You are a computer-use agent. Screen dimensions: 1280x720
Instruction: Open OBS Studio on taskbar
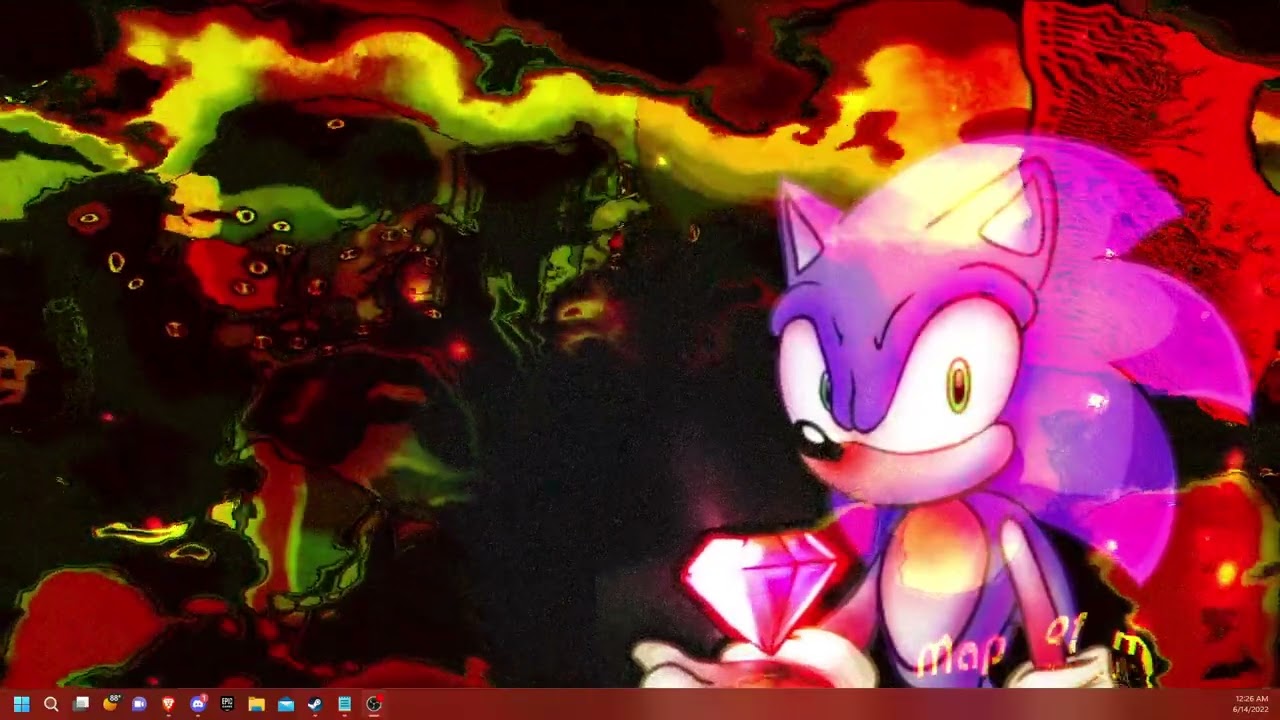(373, 704)
